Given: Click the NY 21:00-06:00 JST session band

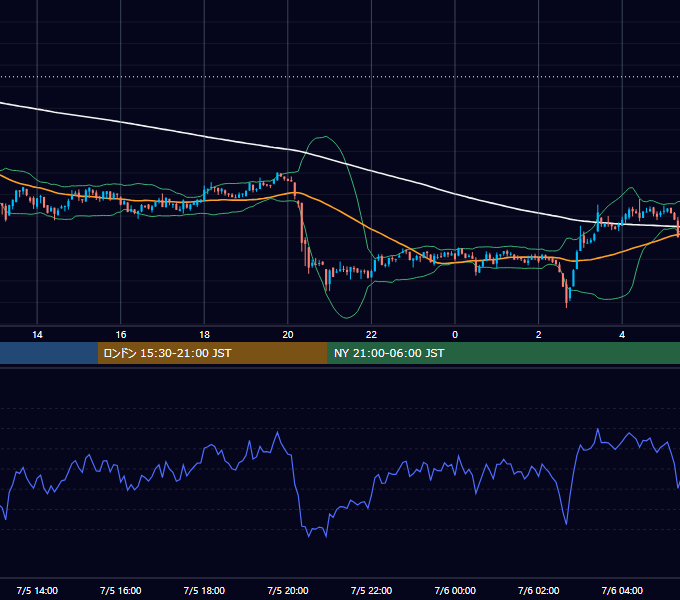Looking at the screenshot, I should [x=504, y=353].
